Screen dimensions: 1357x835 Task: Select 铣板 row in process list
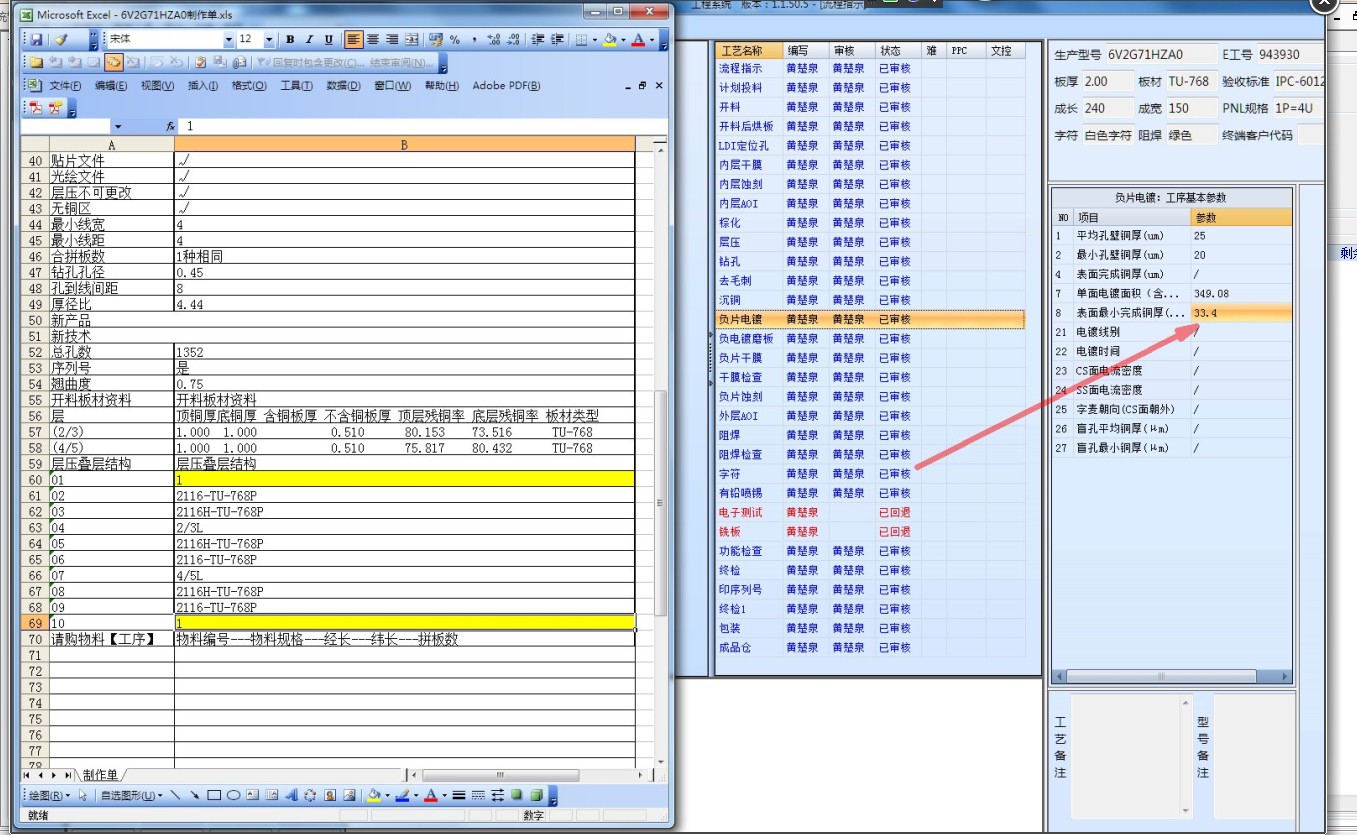click(870, 531)
